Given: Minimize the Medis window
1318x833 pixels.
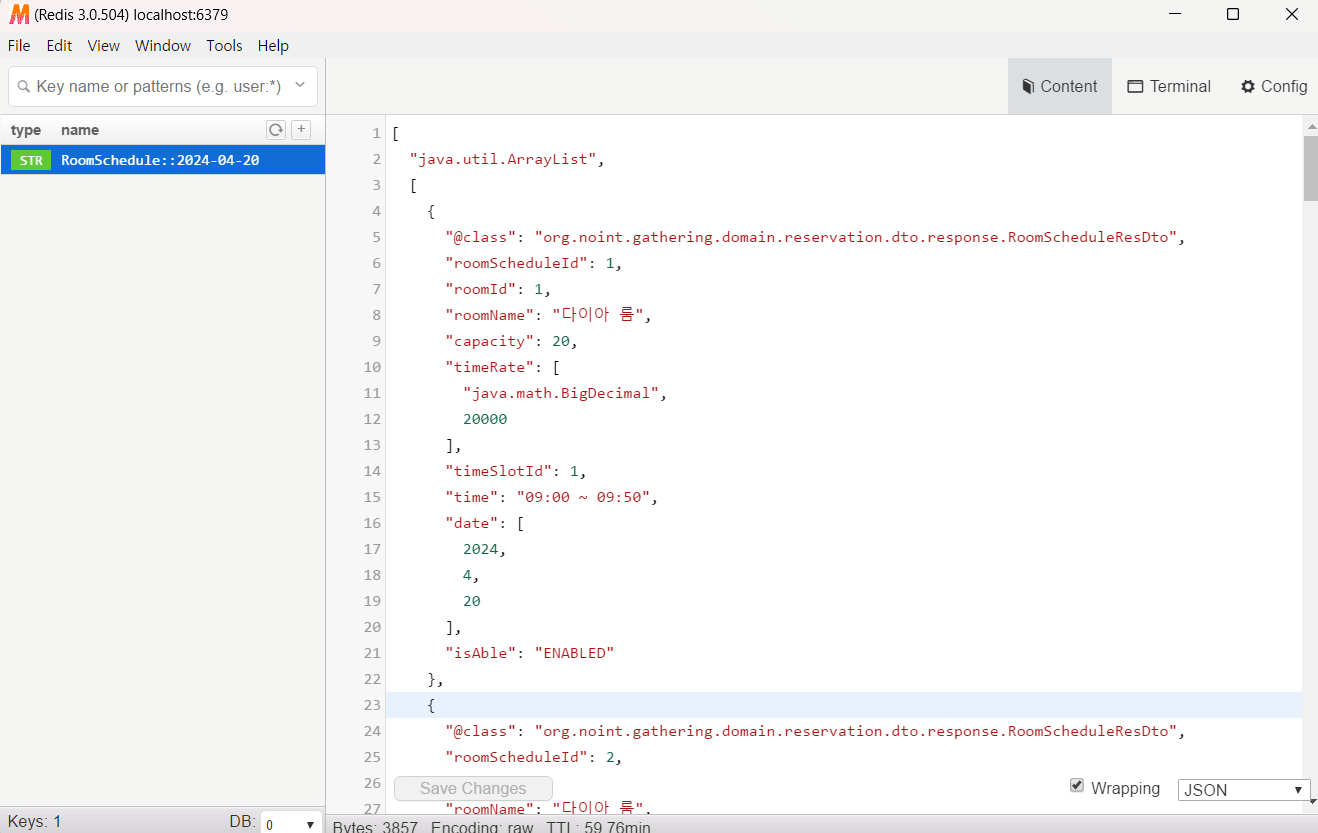Looking at the screenshot, I should pyautogui.click(x=1176, y=14).
